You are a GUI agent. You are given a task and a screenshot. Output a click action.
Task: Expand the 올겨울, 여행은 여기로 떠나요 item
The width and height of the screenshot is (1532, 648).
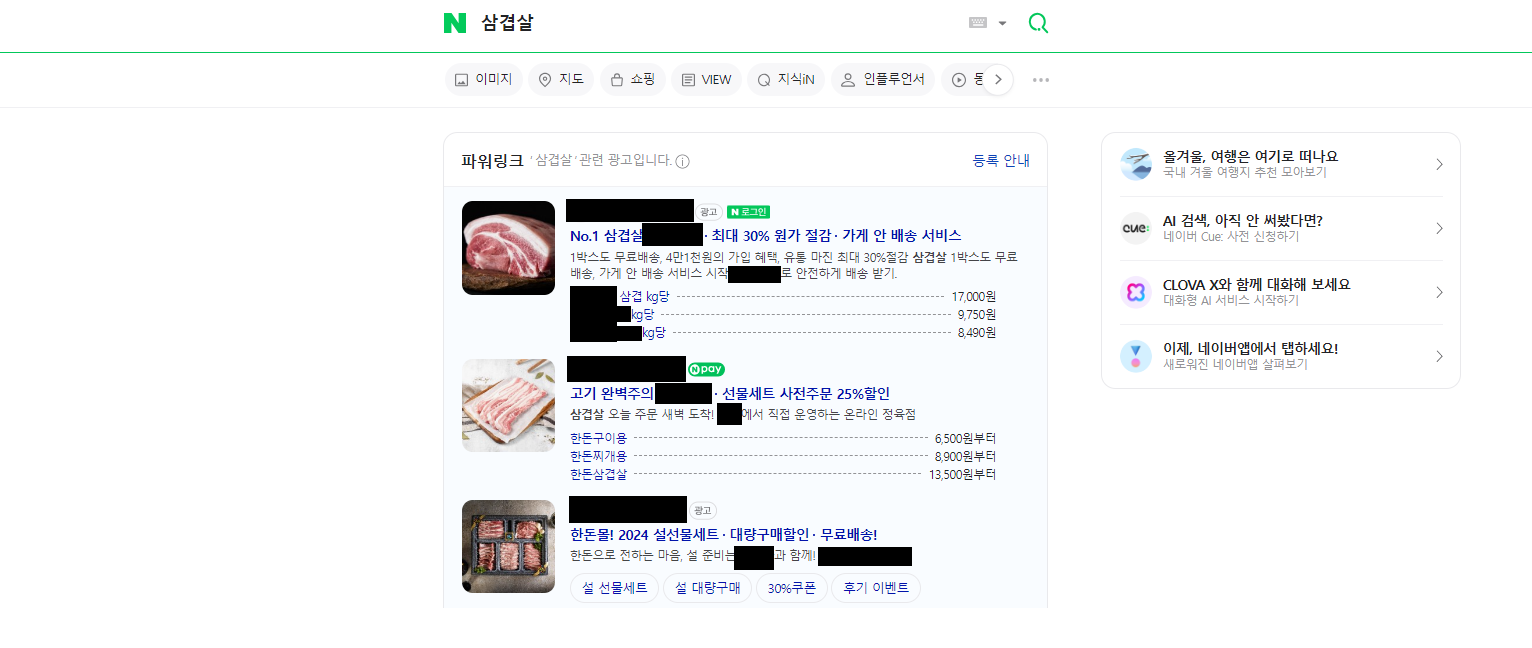coord(1281,164)
